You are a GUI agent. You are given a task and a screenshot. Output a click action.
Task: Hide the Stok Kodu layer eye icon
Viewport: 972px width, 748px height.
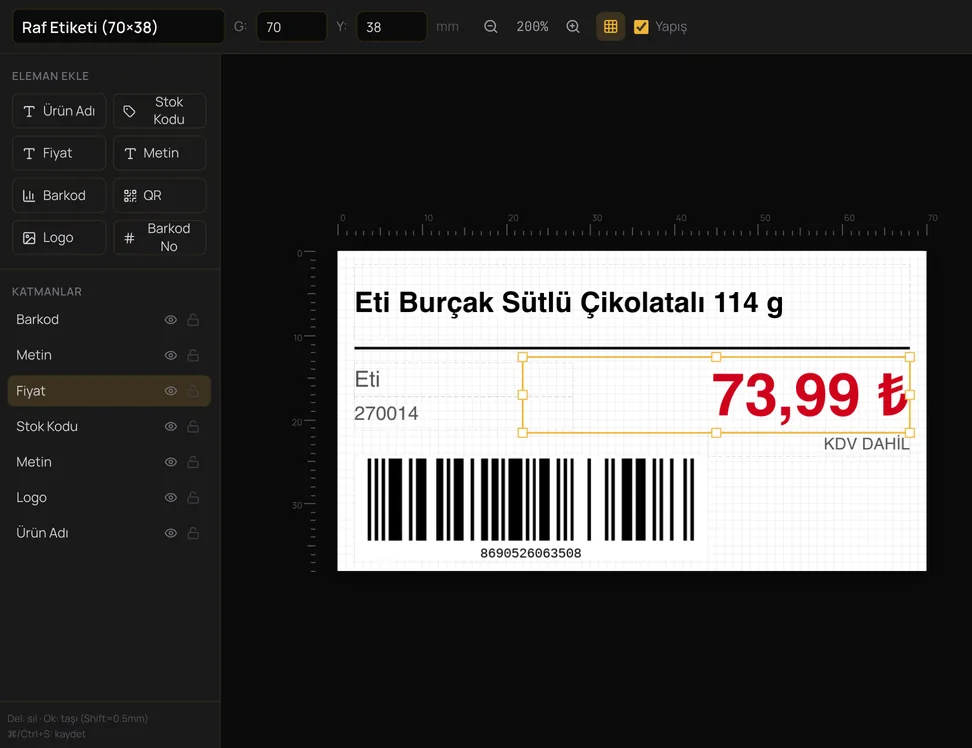pyautogui.click(x=170, y=426)
